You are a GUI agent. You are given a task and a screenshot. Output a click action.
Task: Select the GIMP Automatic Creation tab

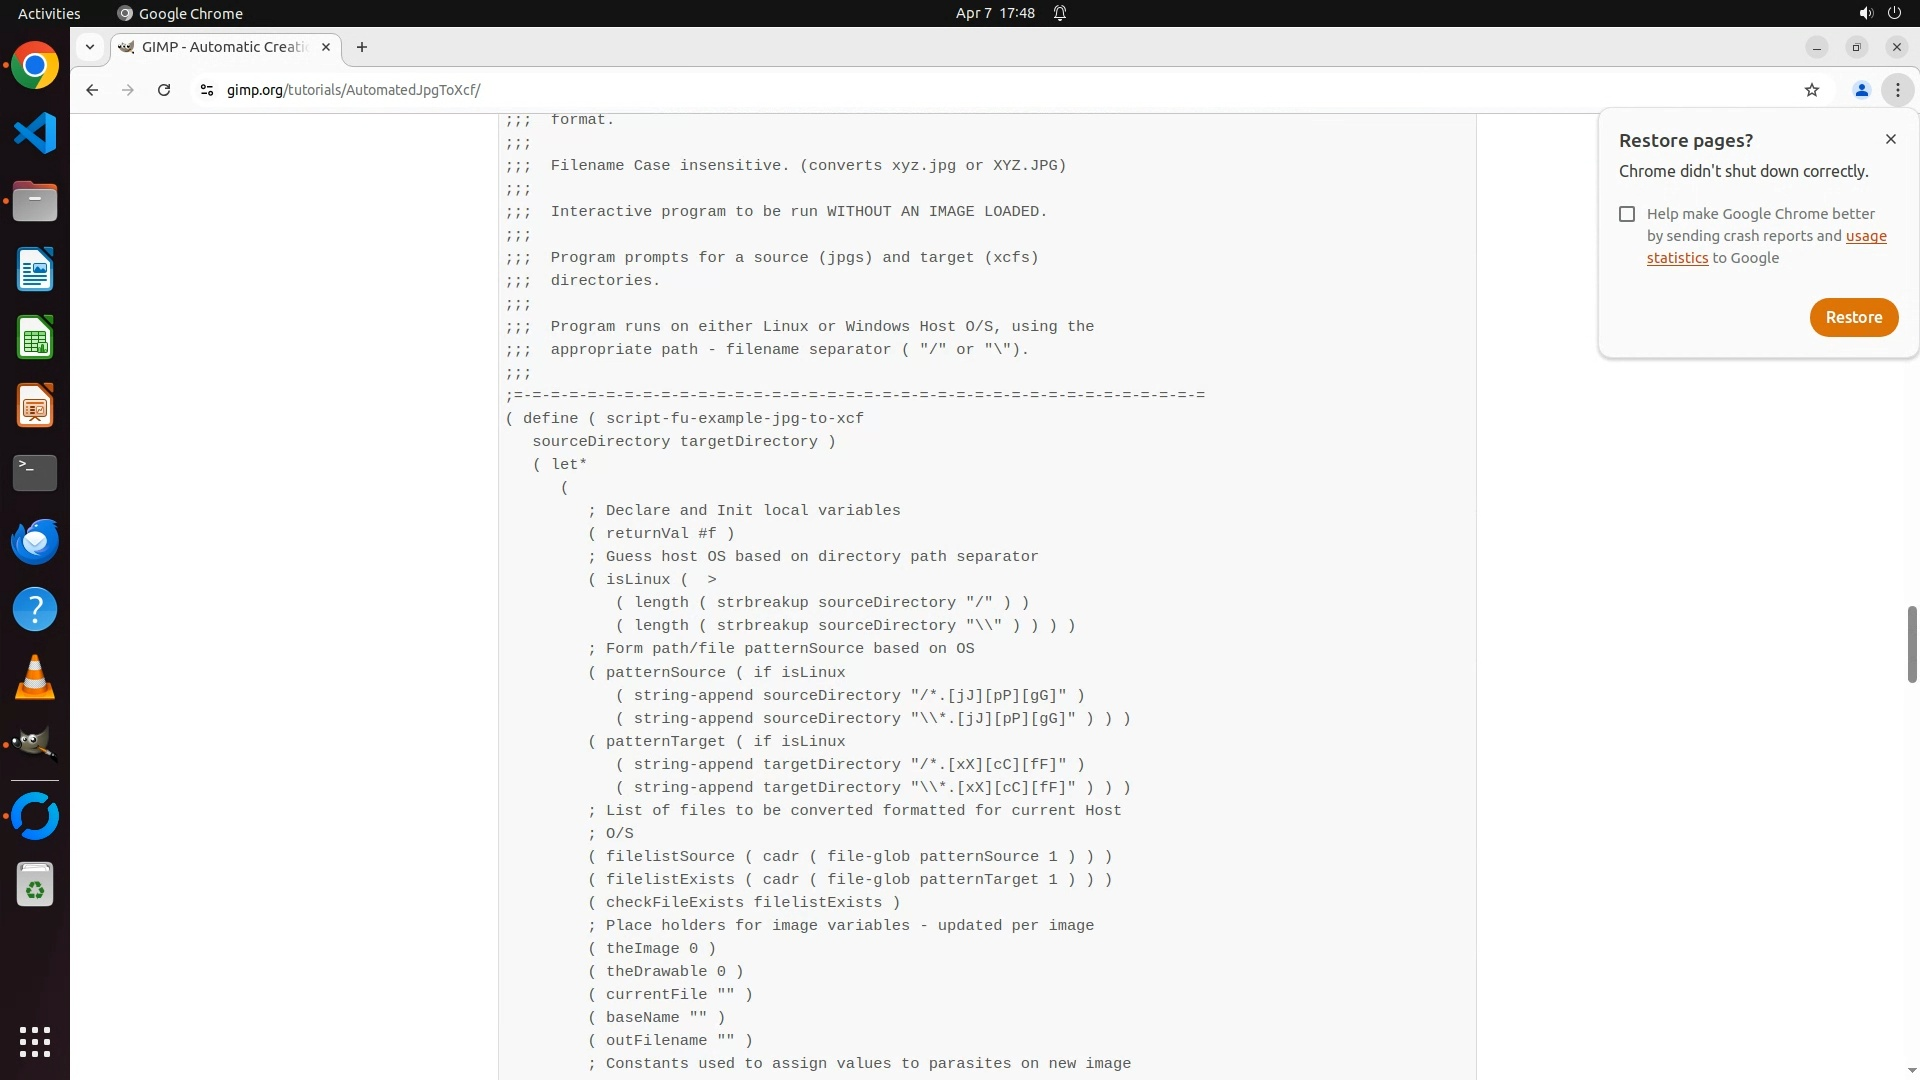224,47
